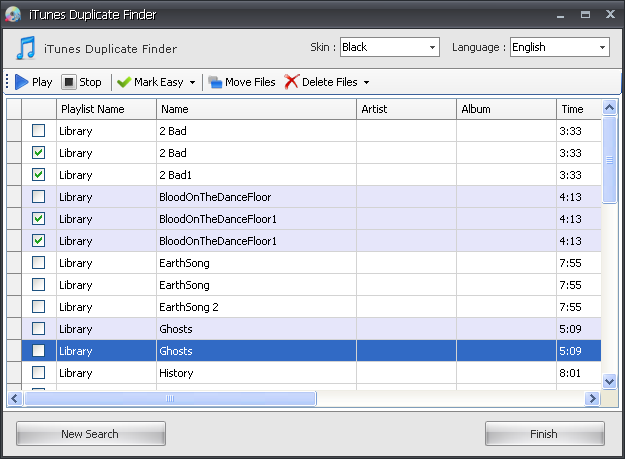Tick the checkbox for EarthSong 2
The width and height of the screenshot is (625, 459).
[x=38, y=307]
